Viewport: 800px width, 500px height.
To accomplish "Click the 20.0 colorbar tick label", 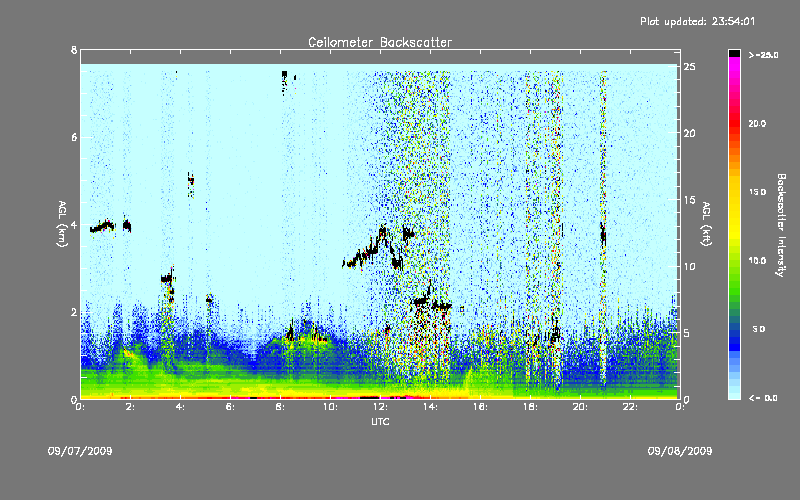I will point(757,123).
